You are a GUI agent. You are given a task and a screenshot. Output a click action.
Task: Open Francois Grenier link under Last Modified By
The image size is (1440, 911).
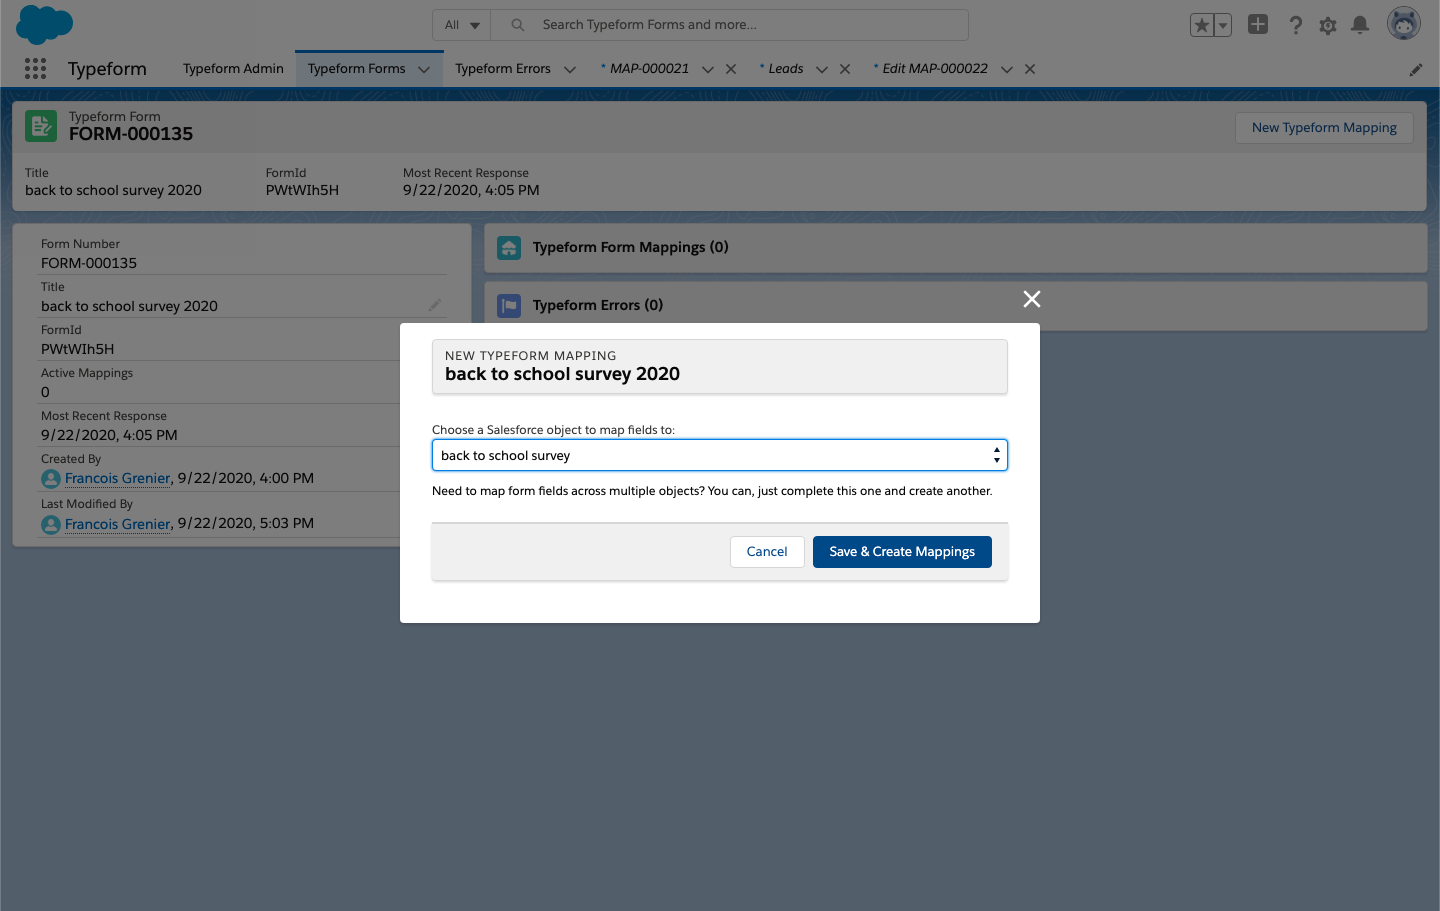(x=117, y=524)
